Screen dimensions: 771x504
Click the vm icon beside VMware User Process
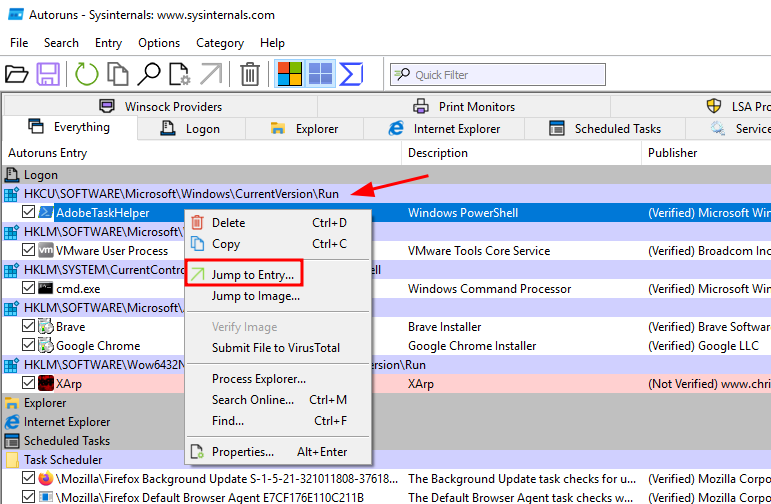tap(46, 250)
